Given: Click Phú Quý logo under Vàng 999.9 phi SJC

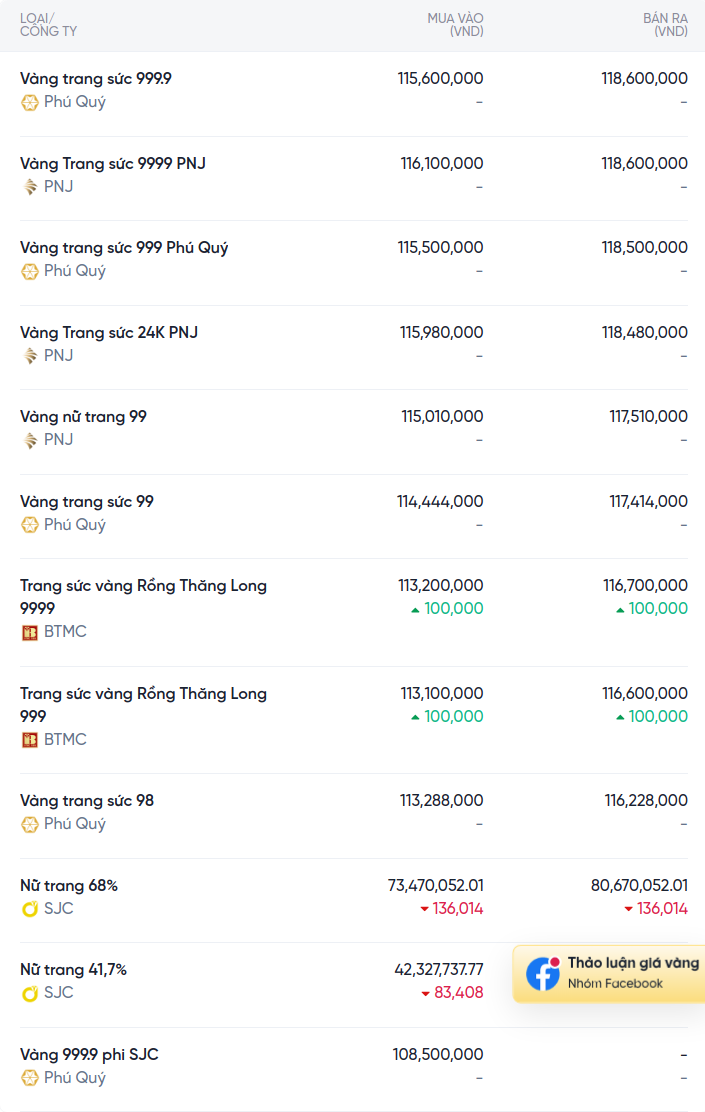Looking at the screenshot, I should (30, 1078).
